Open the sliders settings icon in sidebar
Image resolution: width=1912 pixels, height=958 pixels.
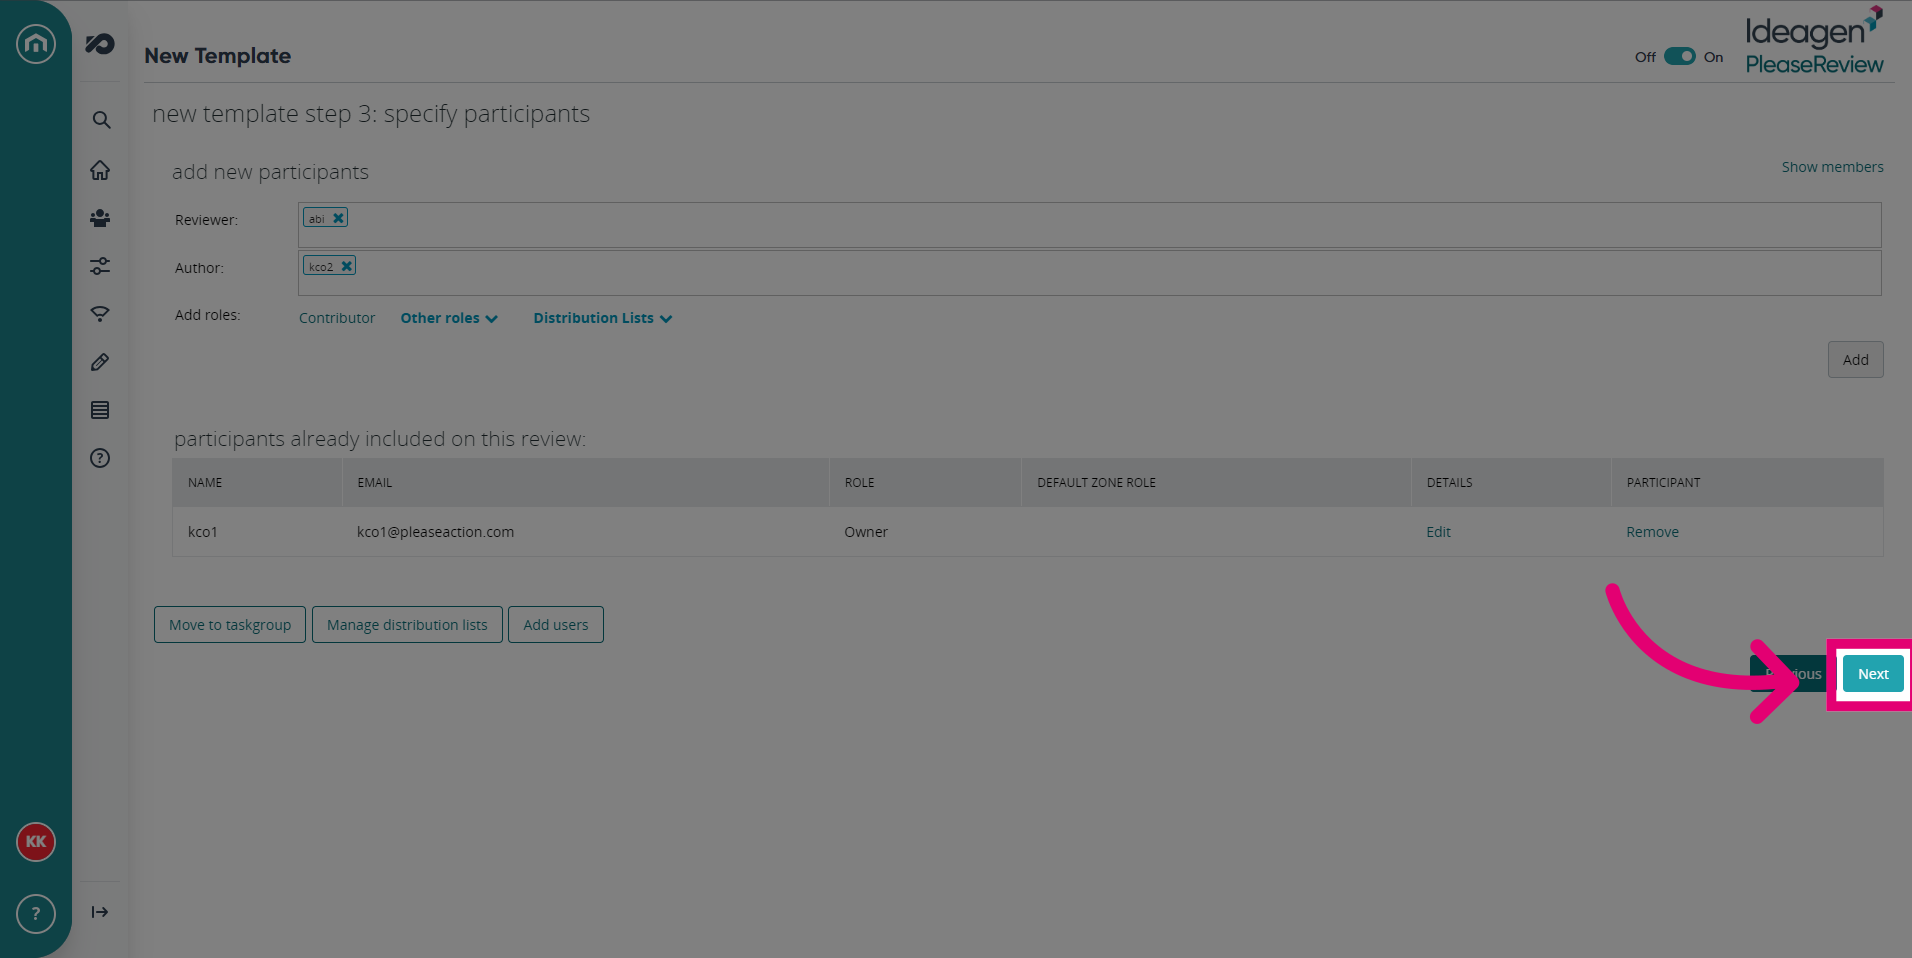100,266
